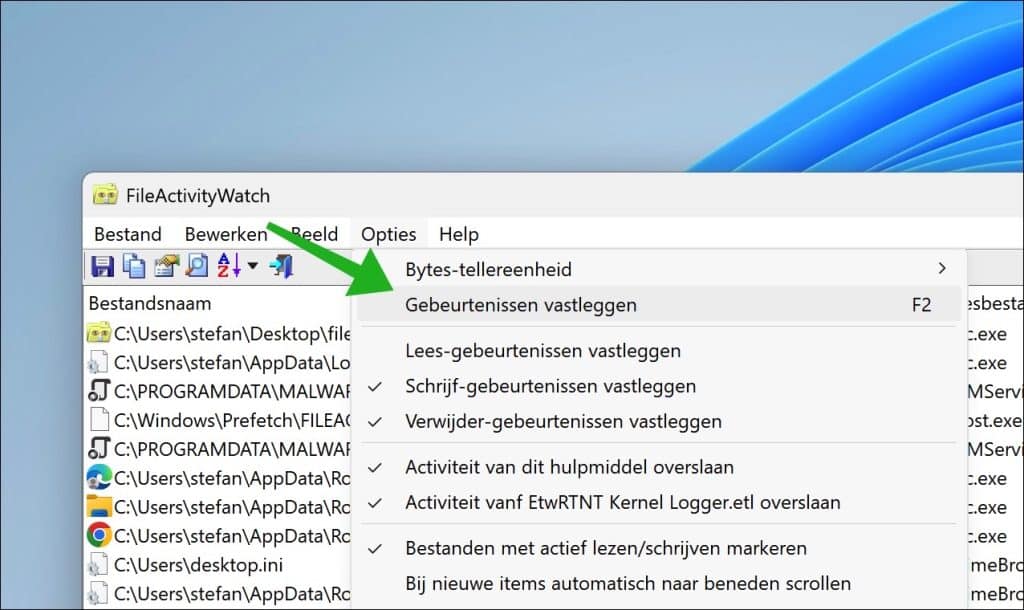Click the Exit door toolbar icon
Viewport: 1024px width, 610px height.
(281, 266)
